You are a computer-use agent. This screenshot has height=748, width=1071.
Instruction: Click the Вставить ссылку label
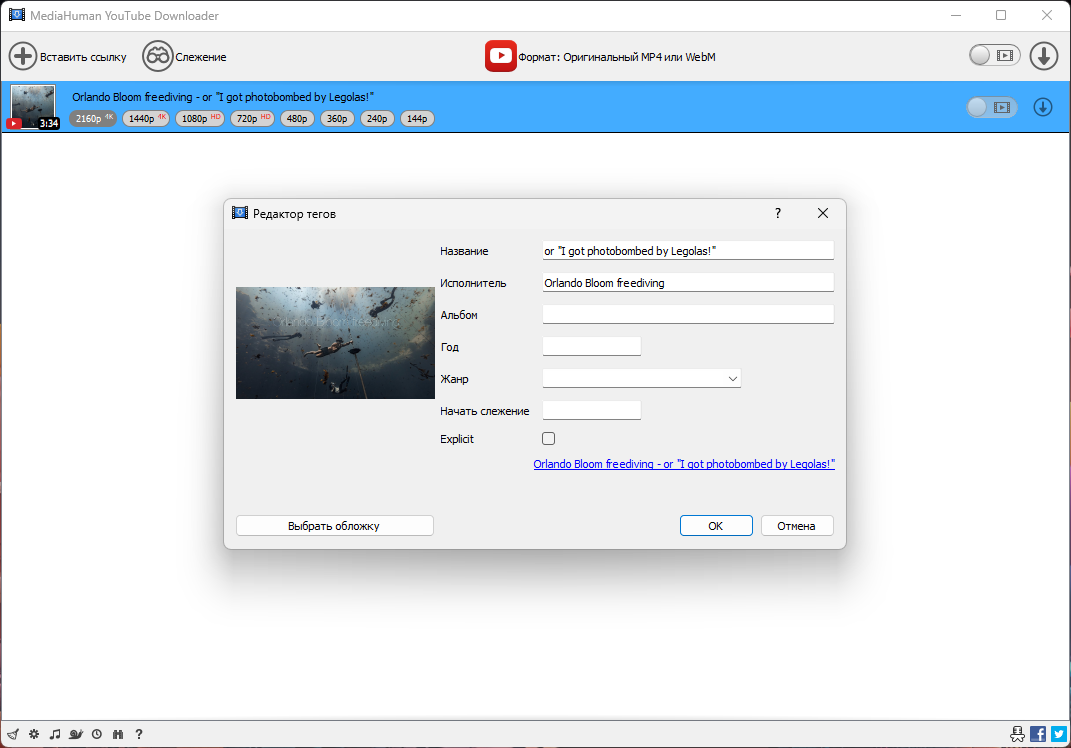(x=83, y=57)
